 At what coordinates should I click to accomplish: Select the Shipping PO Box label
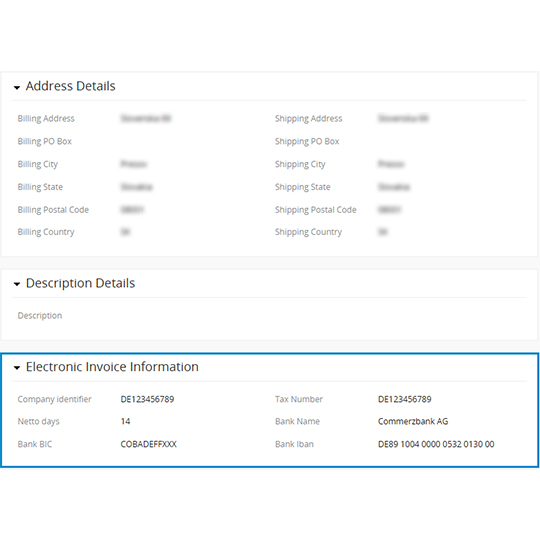(307, 141)
